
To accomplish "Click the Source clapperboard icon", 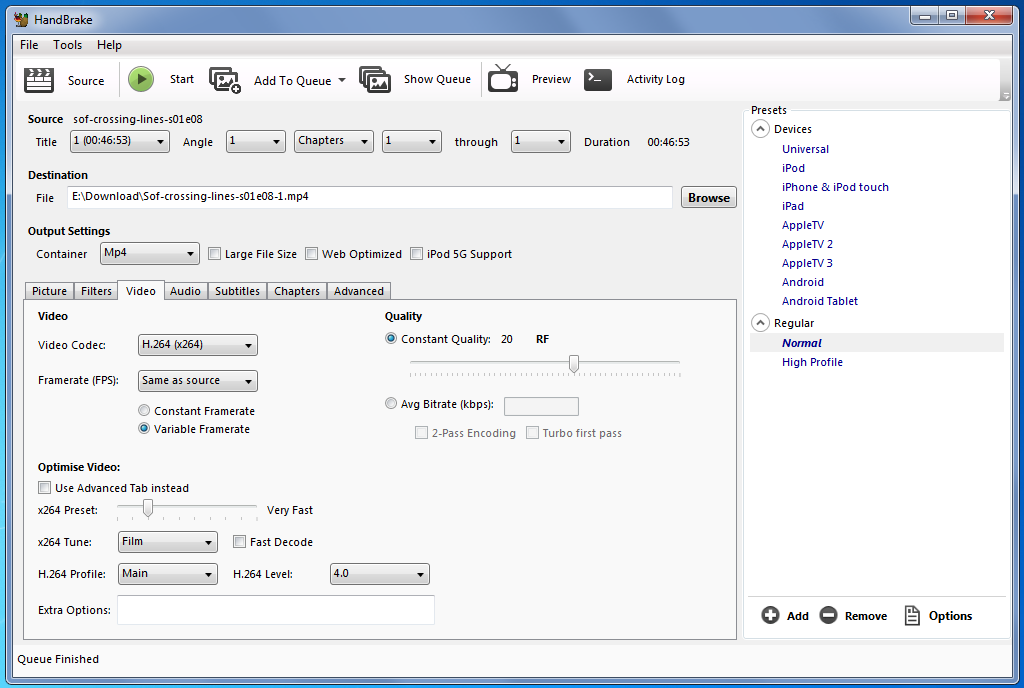I will point(39,80).
